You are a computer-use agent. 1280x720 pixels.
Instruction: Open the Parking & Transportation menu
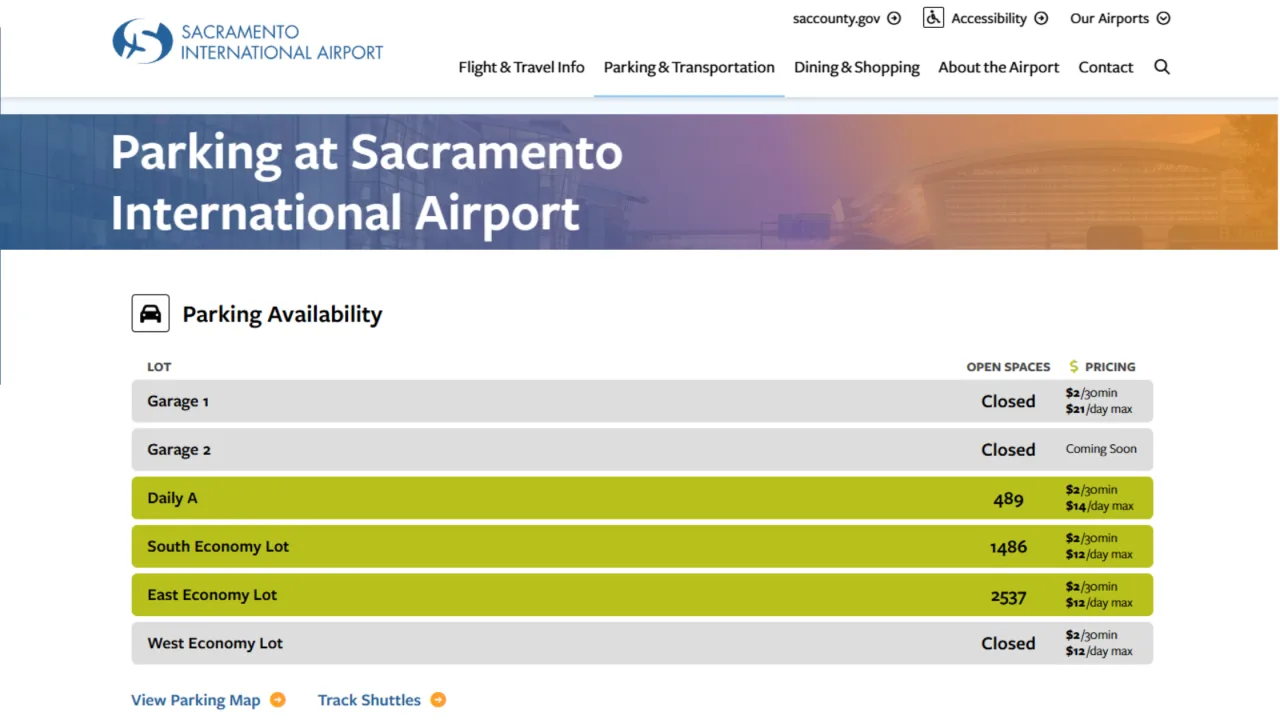689,67
